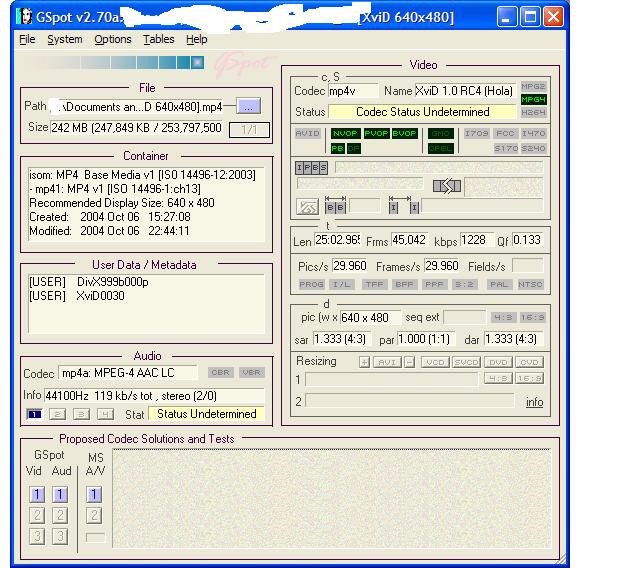This screenshot has height=568, width=640.
Task: Click the H264 indicator
Action: [x=533, y=112]
